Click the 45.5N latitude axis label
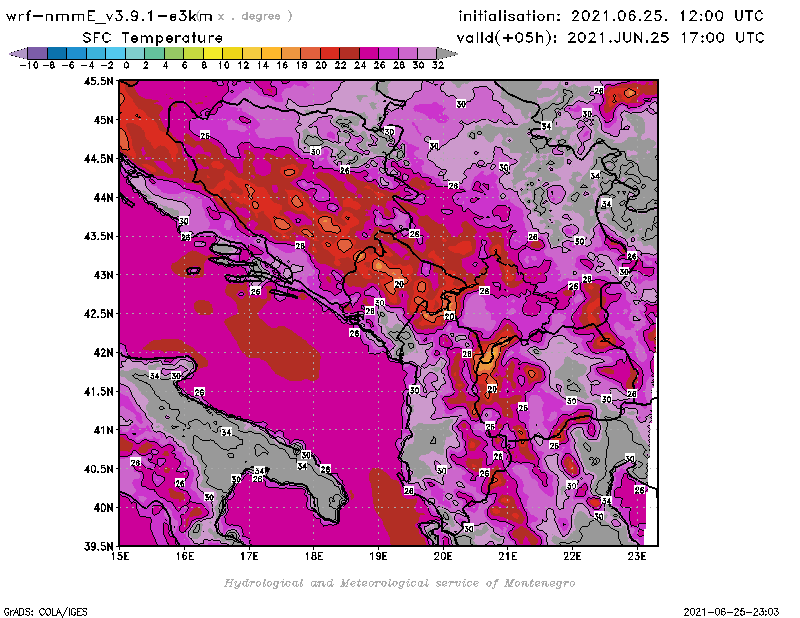 [x=98, y=81]
